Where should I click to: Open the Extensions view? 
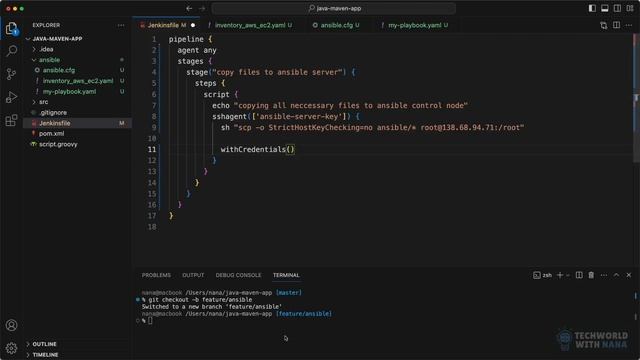tap(11, 120)
